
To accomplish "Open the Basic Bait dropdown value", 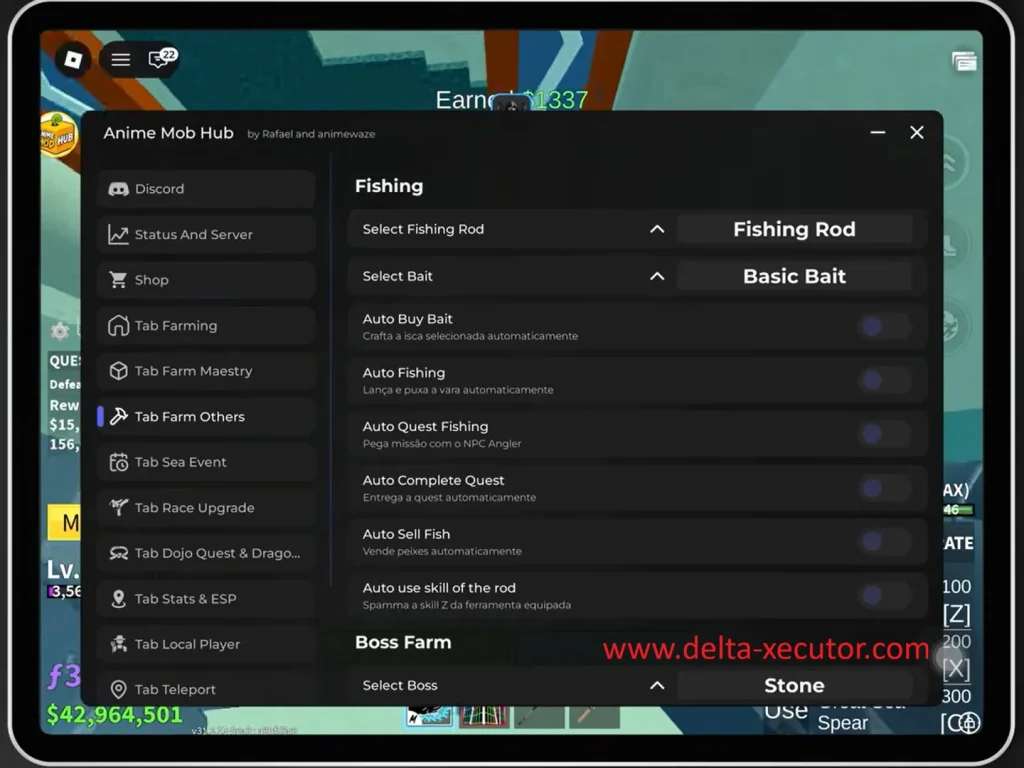I will point(794,276).
